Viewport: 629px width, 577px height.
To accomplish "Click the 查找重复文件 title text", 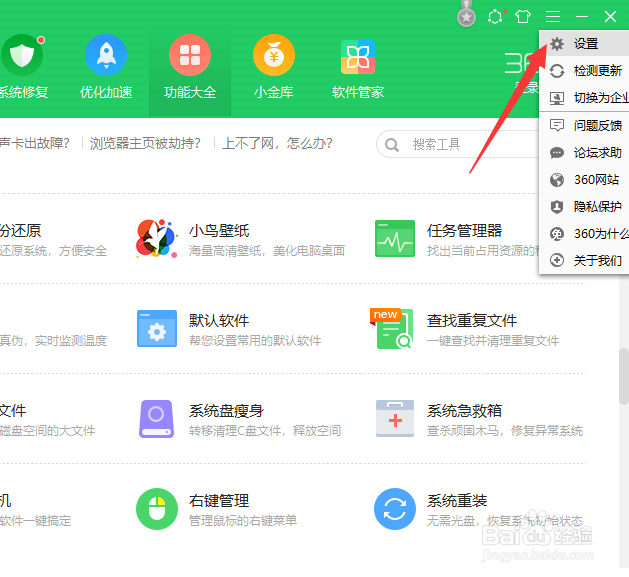I will point(472,321).
